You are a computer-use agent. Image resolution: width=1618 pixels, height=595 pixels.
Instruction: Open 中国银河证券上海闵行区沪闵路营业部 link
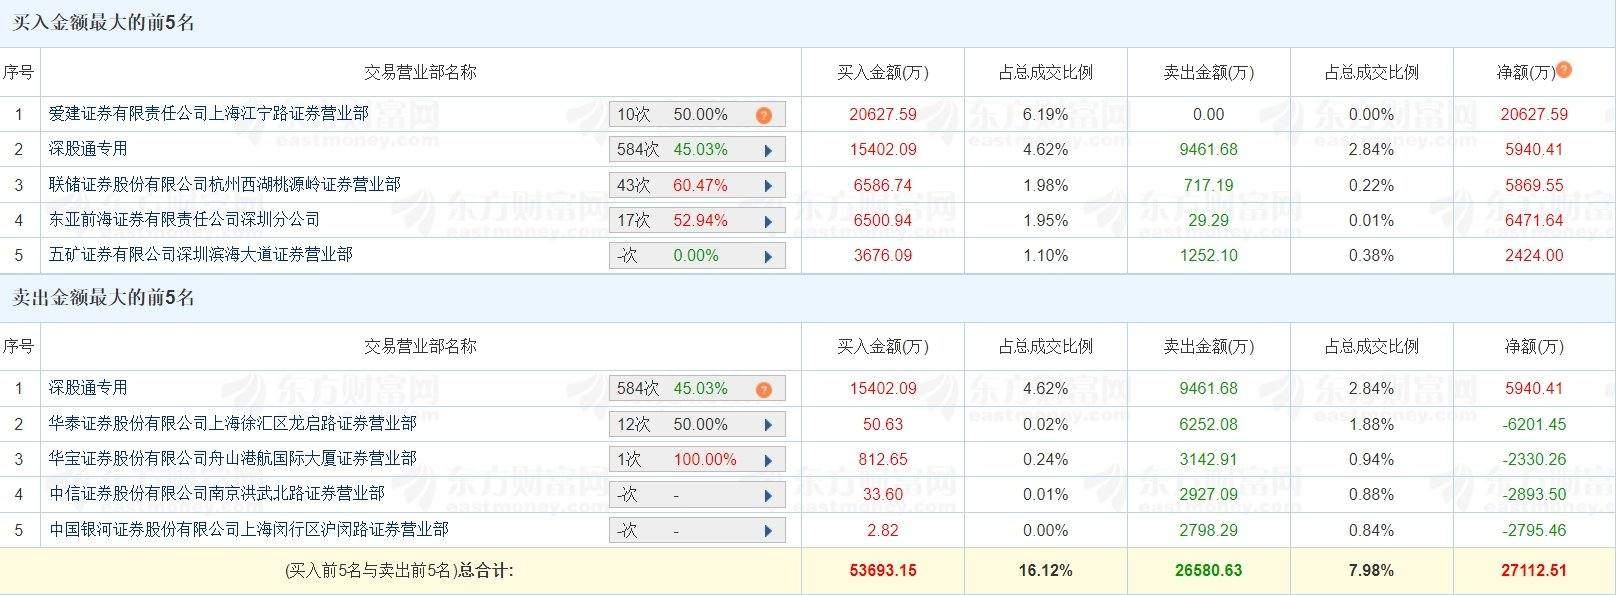coord(248,530)
